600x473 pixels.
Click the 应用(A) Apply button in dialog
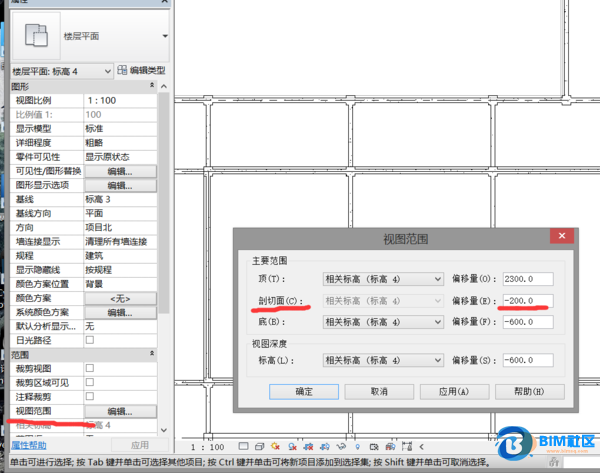[x=452, y=392]
